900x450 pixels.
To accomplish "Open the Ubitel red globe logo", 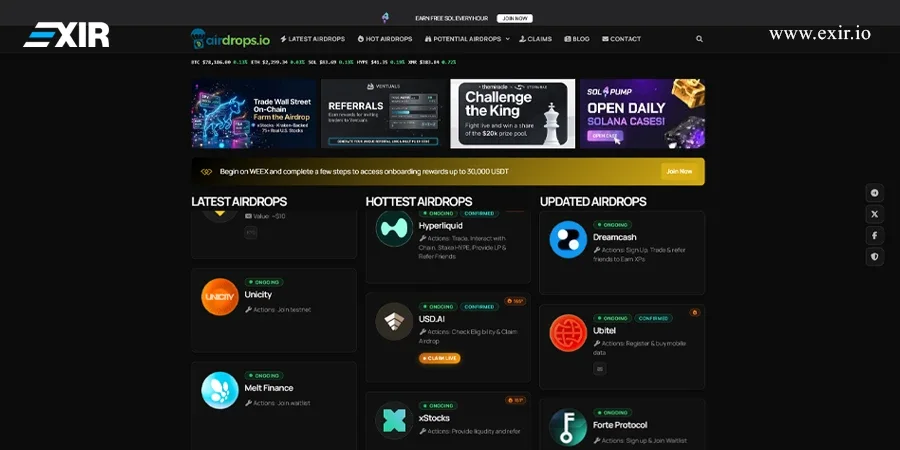I will 568,333.
